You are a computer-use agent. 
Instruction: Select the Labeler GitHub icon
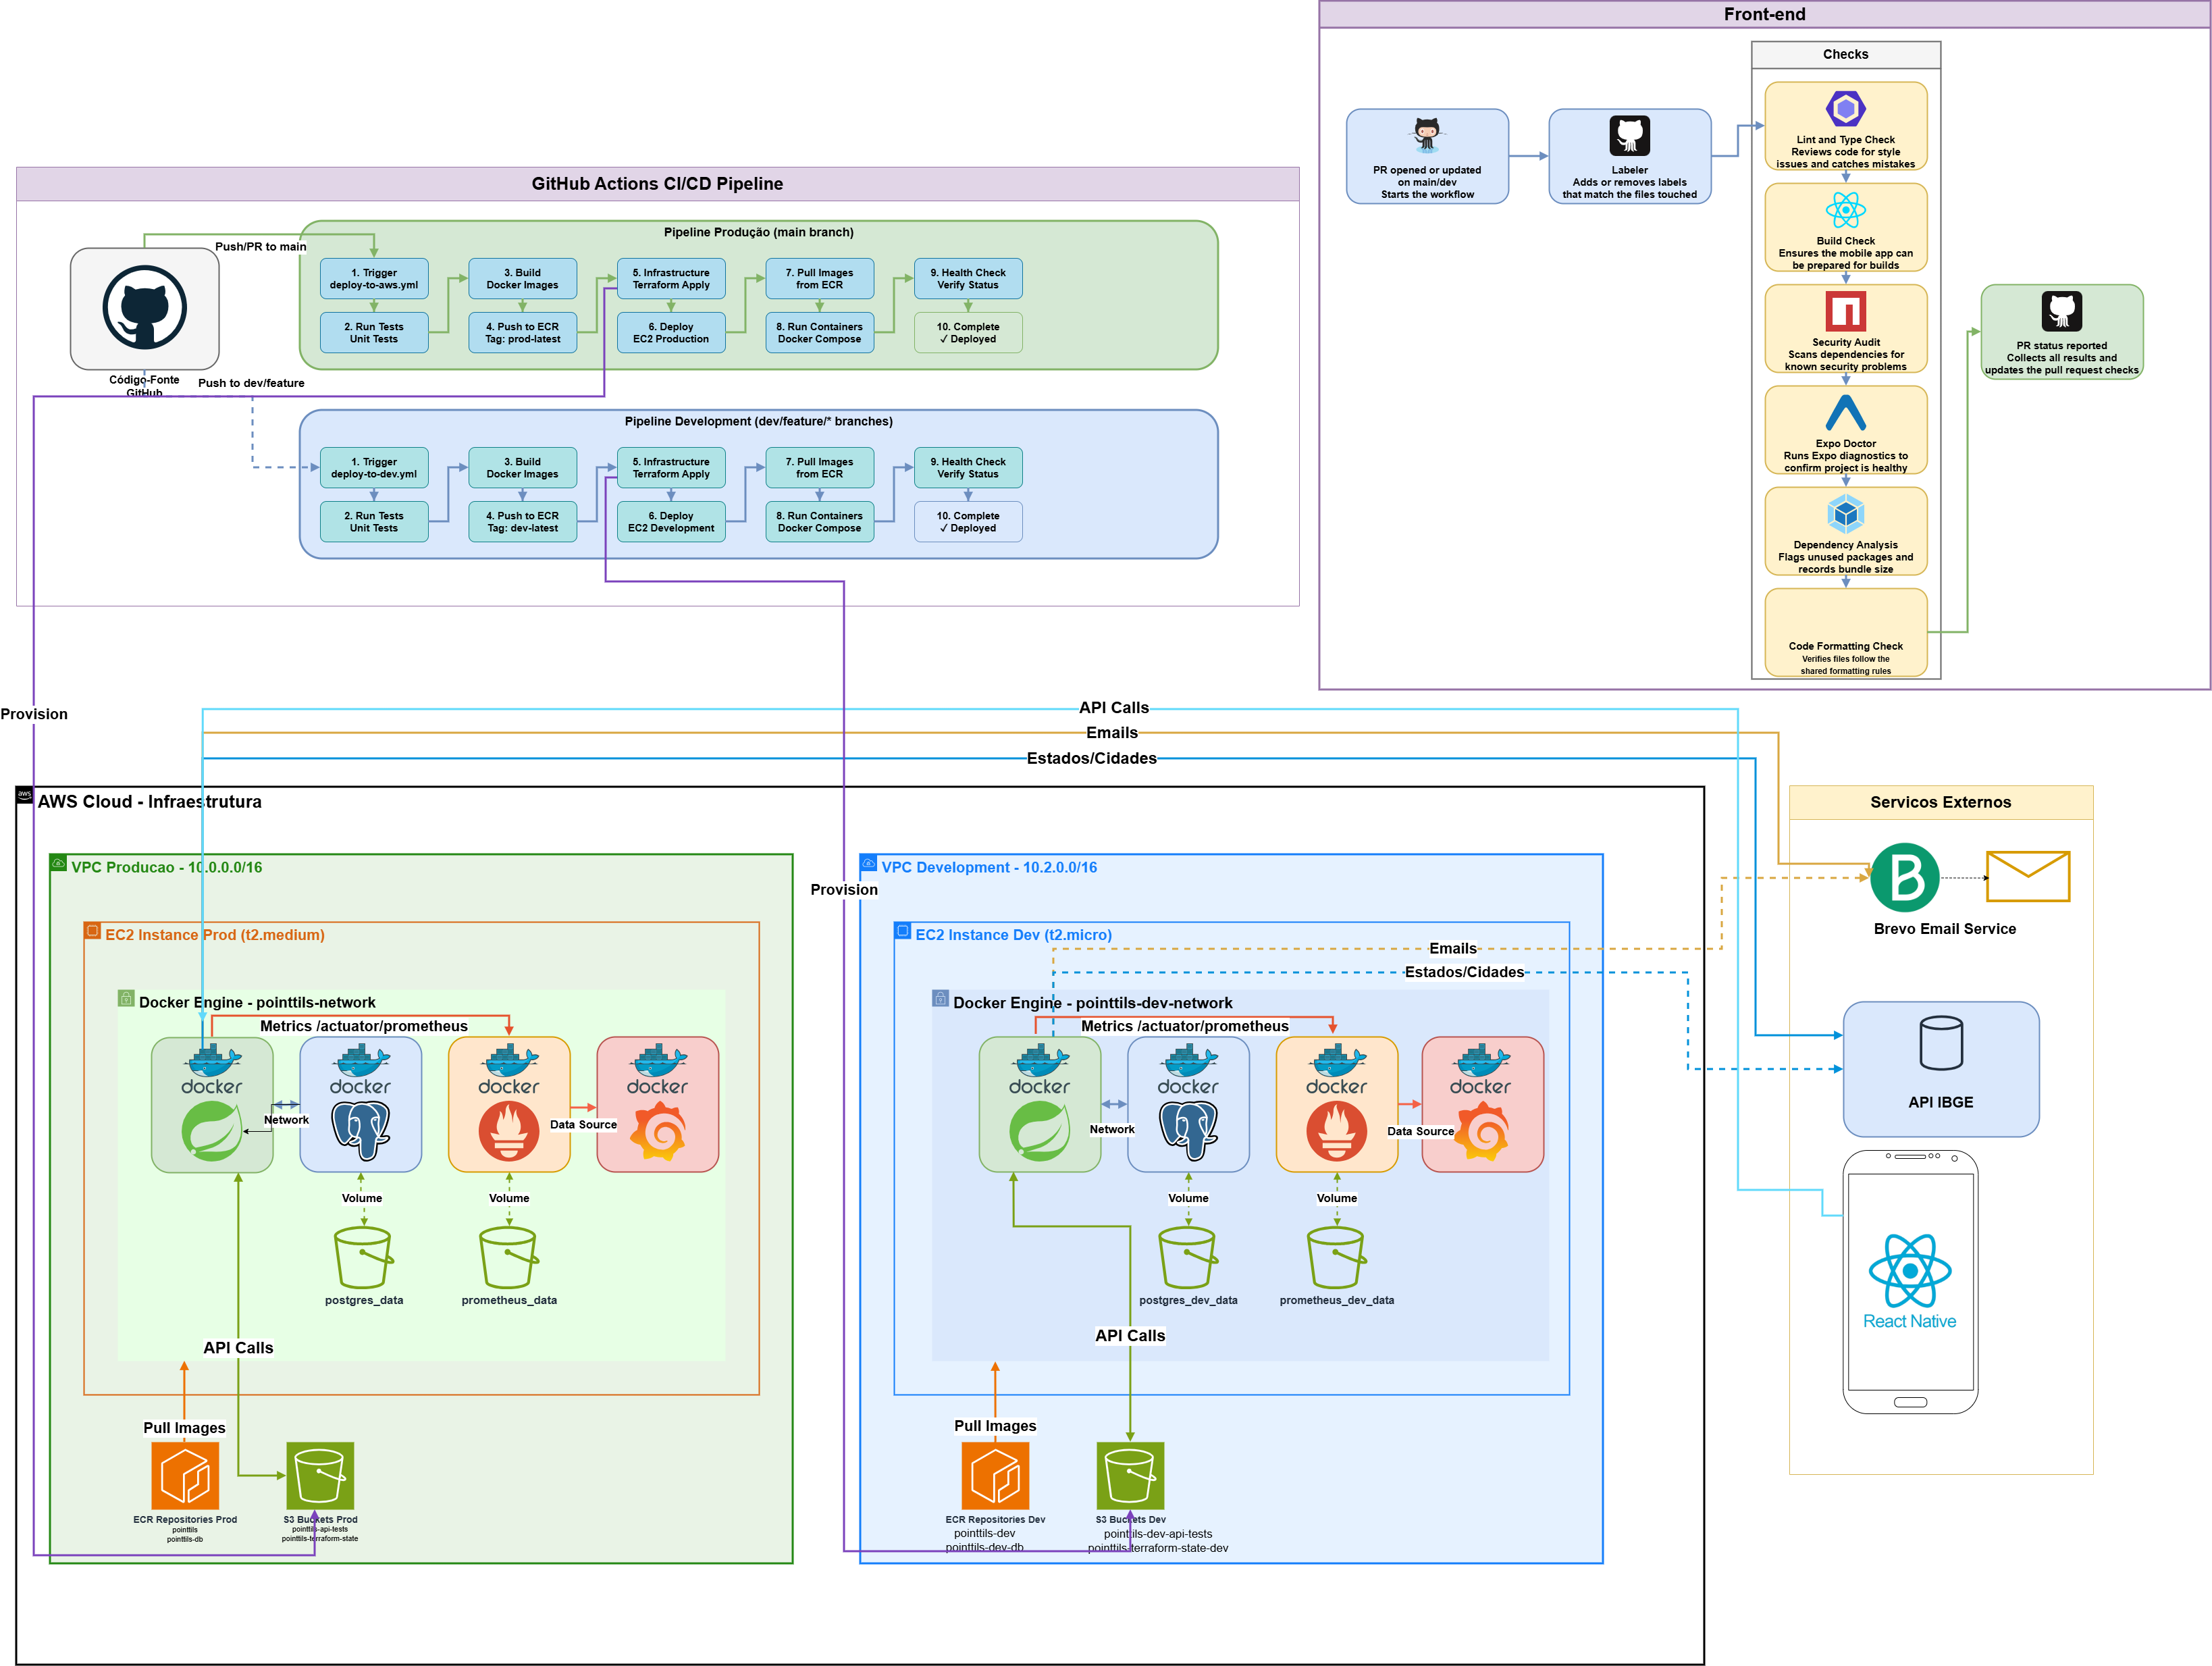[x=1629, y=135]
